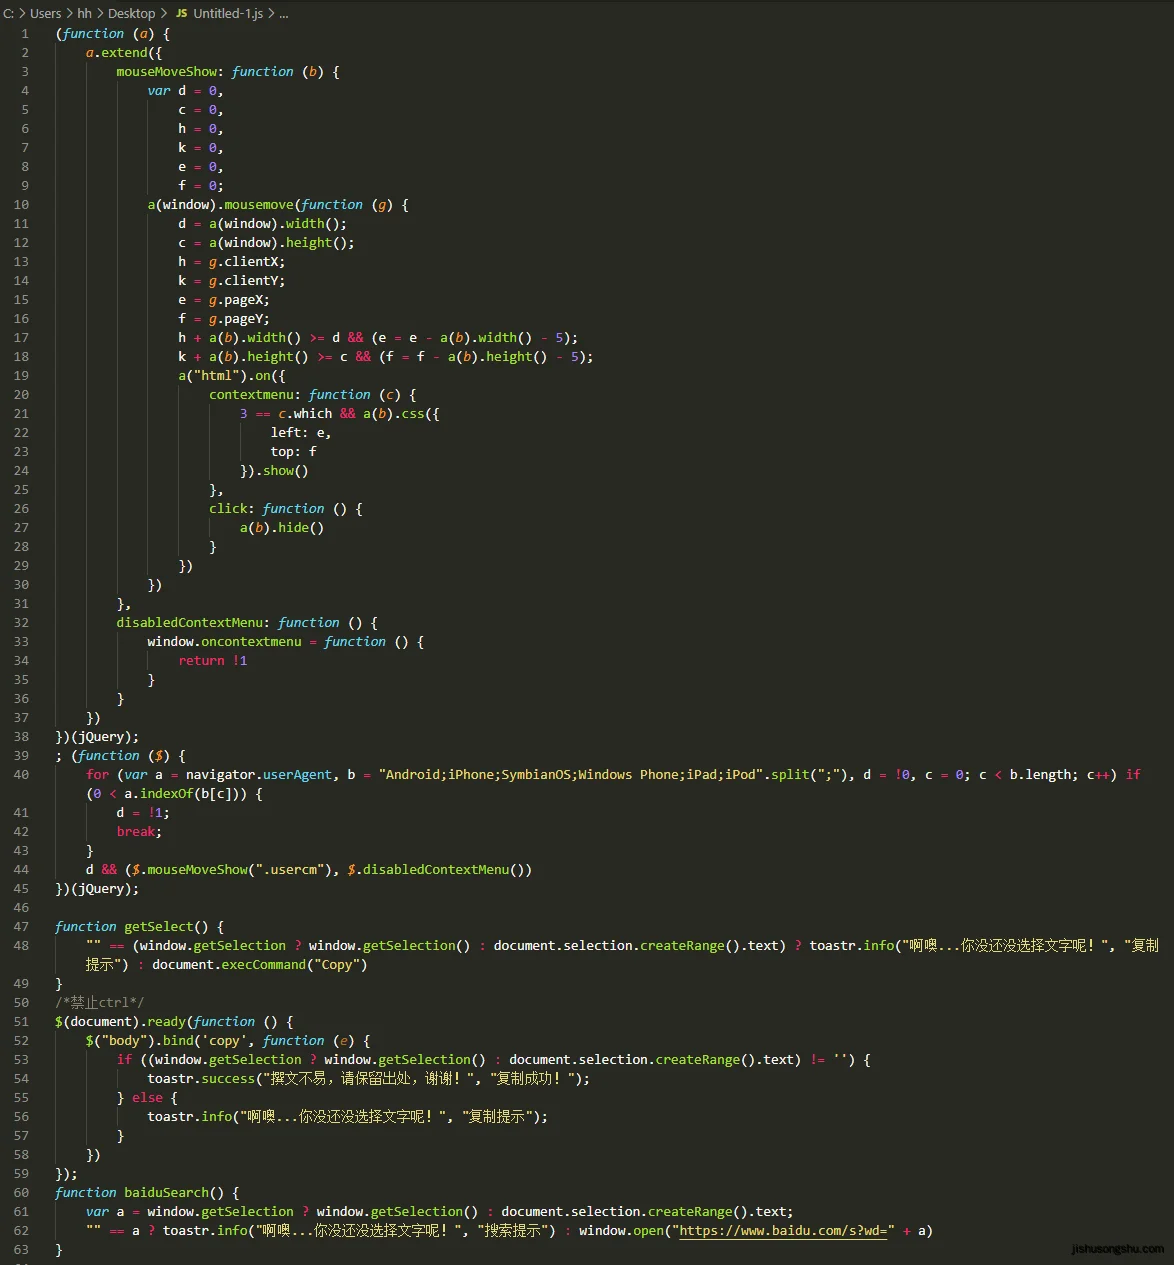Click the "html" string on line 19
This screenshot has height=1265, width=1174.
coord(216,375)
